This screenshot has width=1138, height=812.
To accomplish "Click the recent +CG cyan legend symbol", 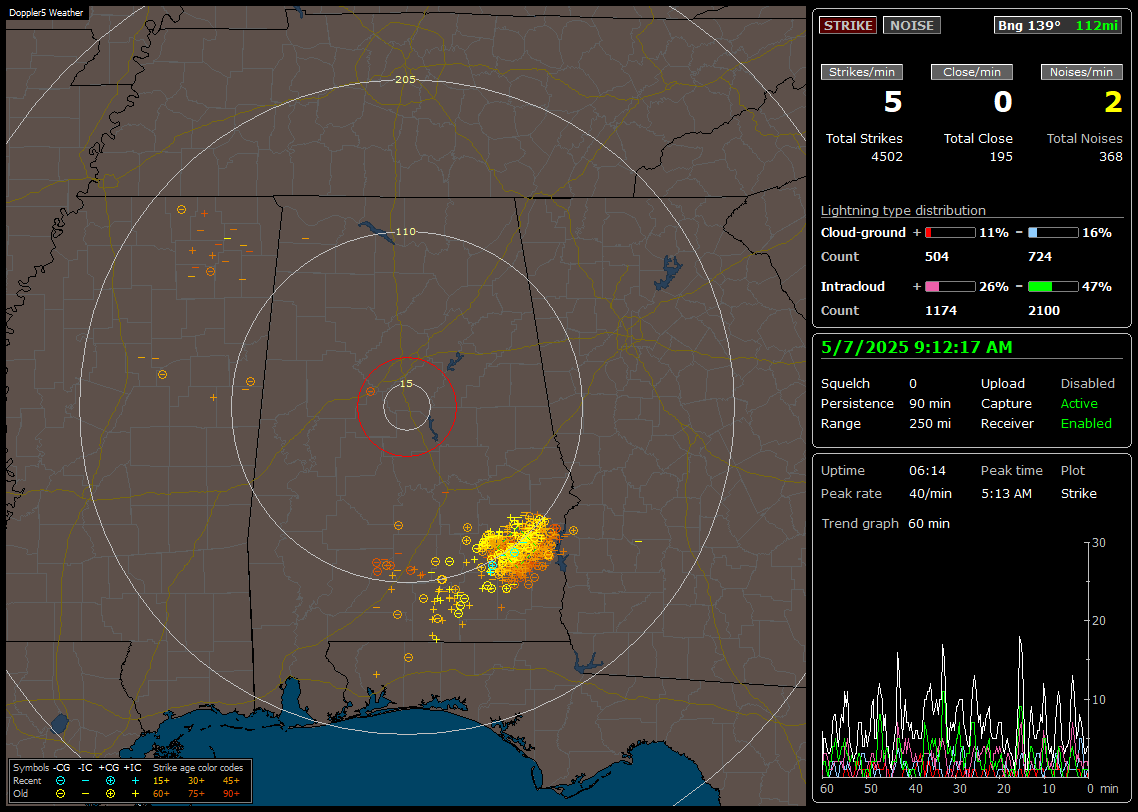I will (x=110, y=781).
